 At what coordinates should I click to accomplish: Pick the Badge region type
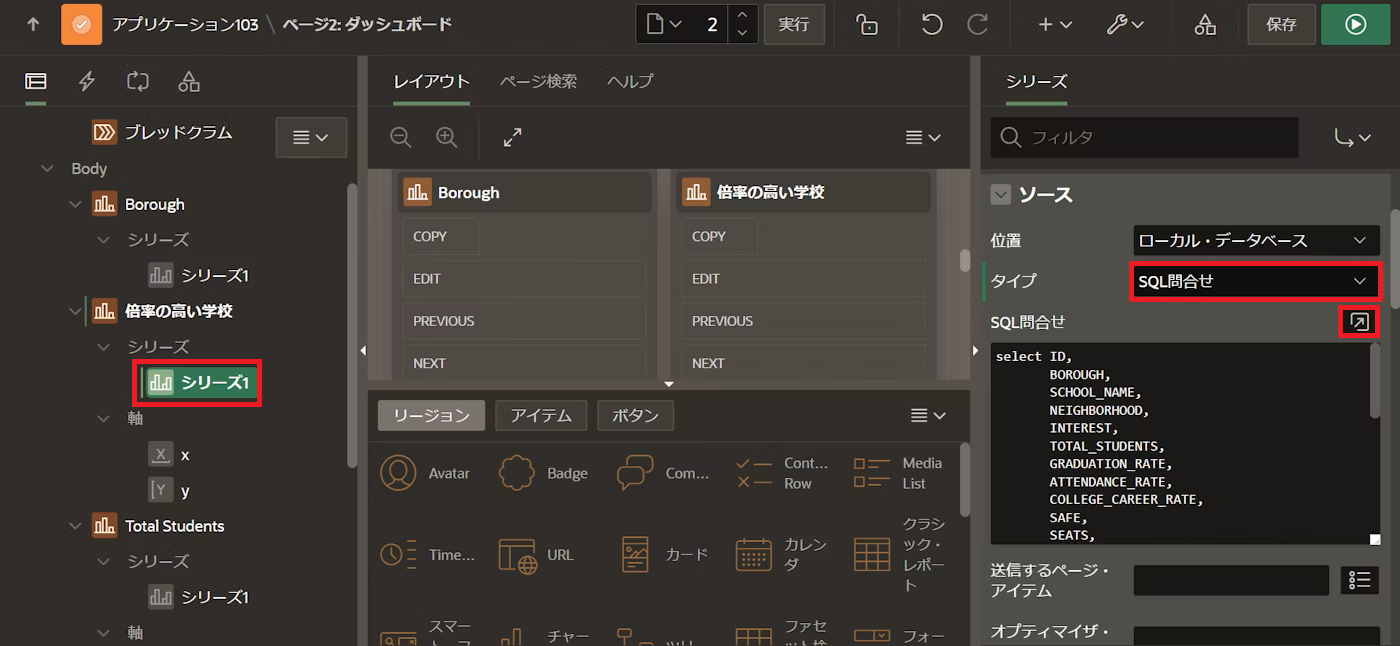tap(543, 473)
